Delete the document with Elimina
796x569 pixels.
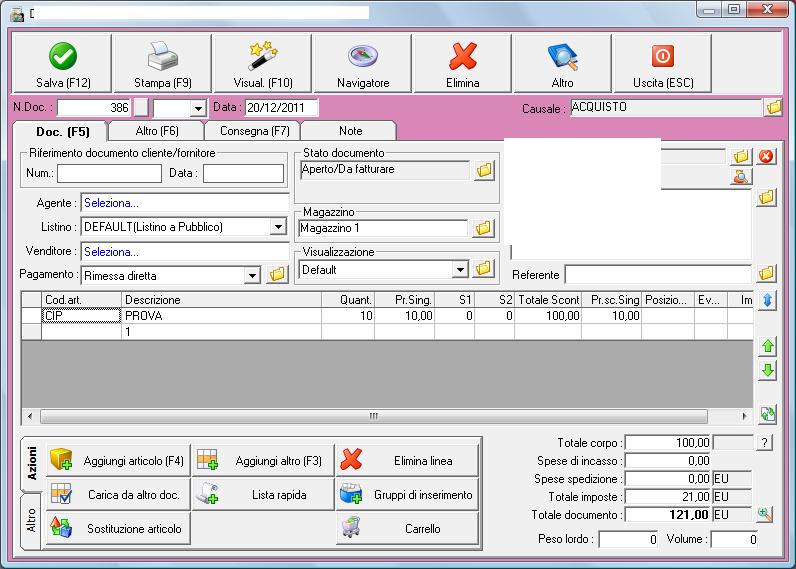pos(462,64)
